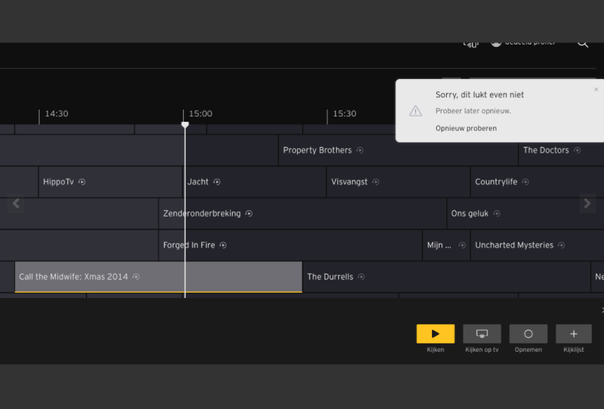Select the Countrylife program
604x409 pixels.
(x=537, y=182)
